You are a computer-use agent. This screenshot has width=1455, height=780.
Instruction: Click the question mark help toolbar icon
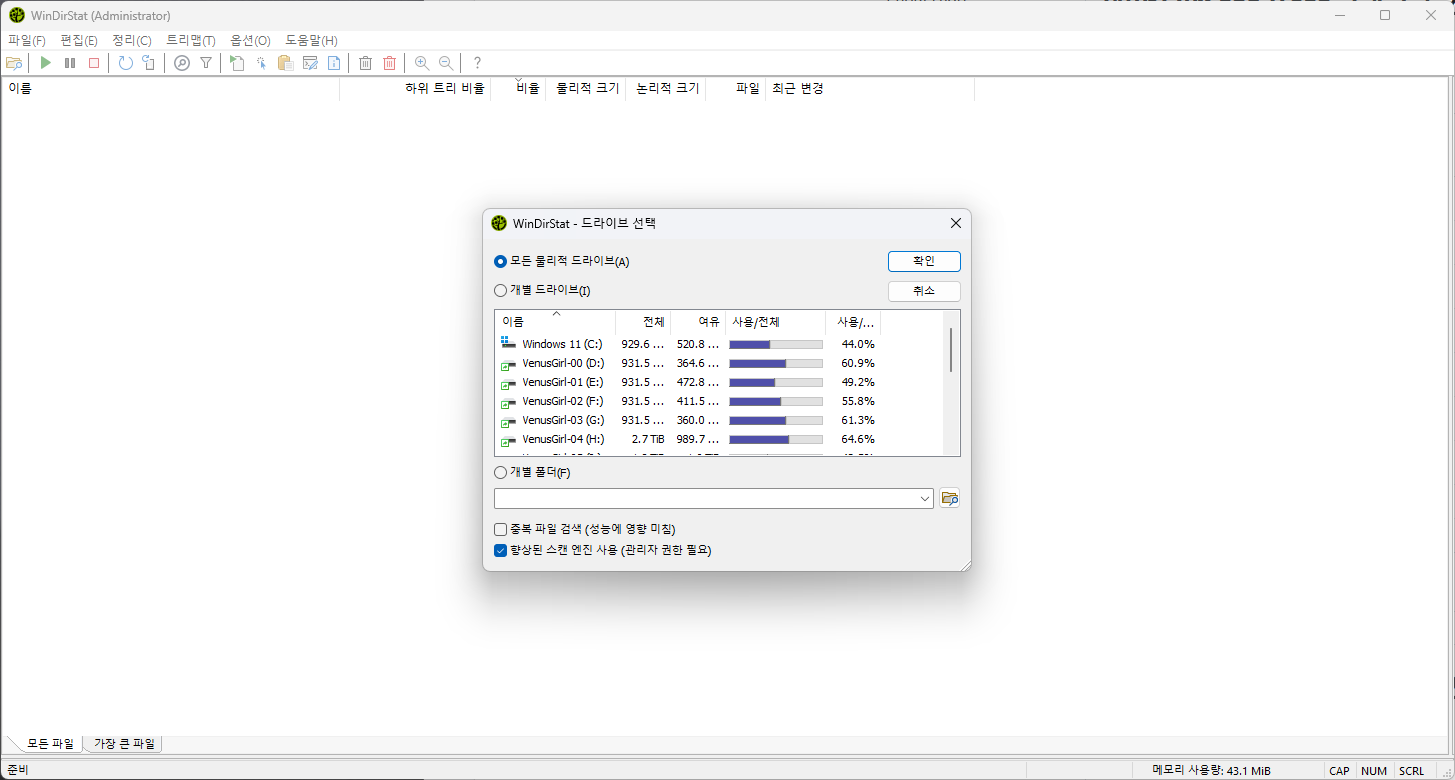click(x=477, y=63)
